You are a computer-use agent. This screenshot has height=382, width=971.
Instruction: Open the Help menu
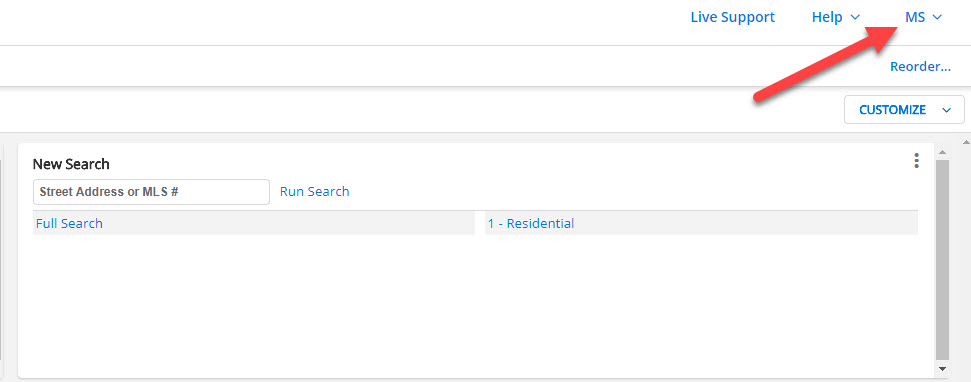click(835, 17)
